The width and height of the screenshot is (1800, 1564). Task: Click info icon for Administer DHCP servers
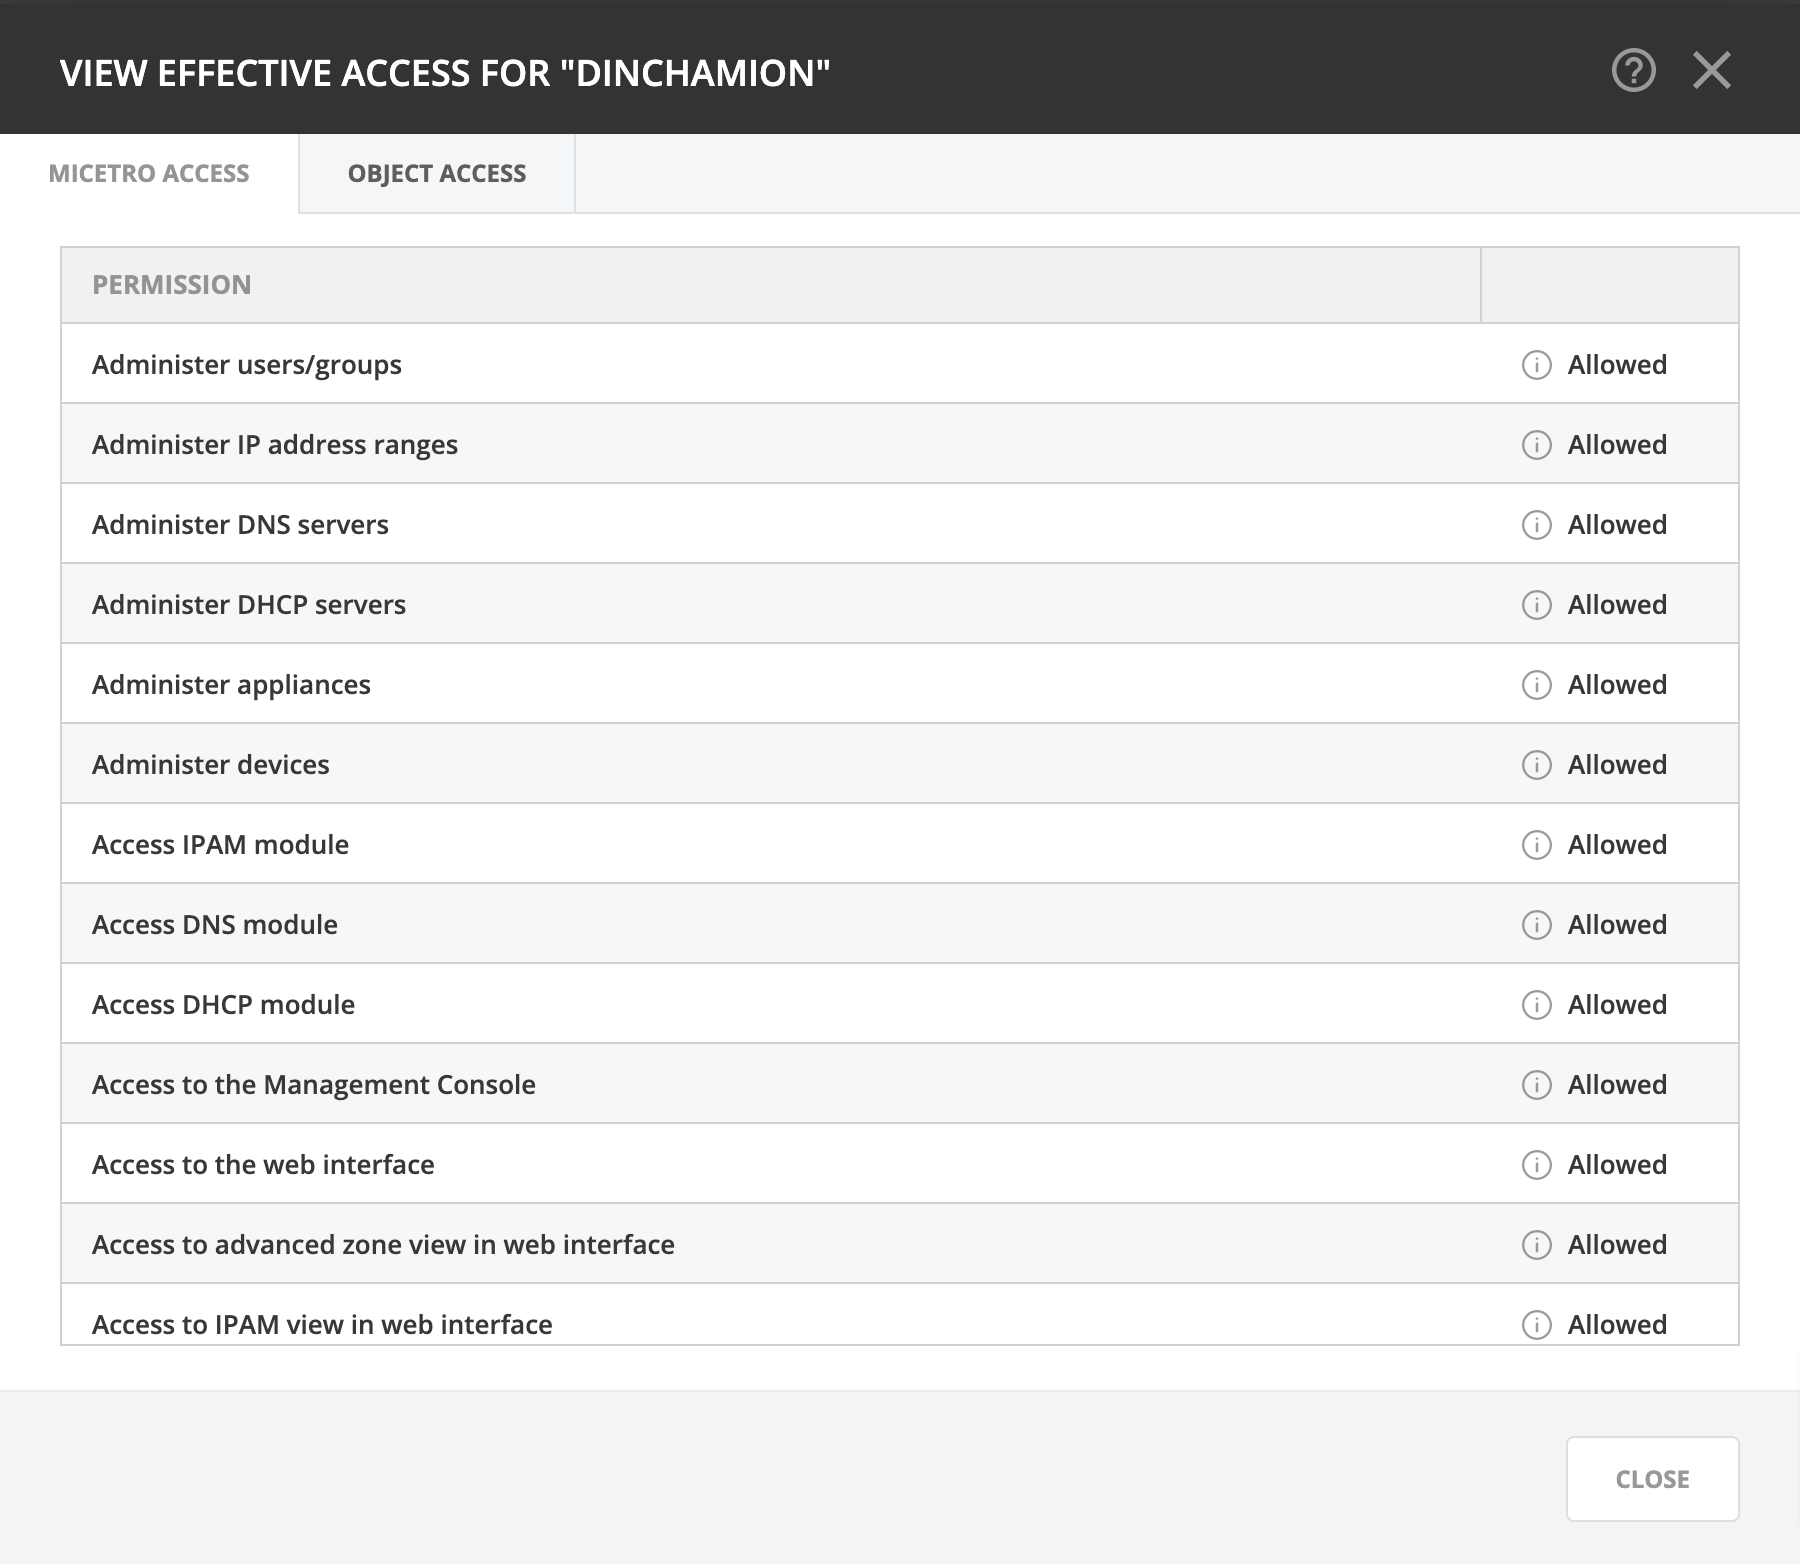[1536, 605]
